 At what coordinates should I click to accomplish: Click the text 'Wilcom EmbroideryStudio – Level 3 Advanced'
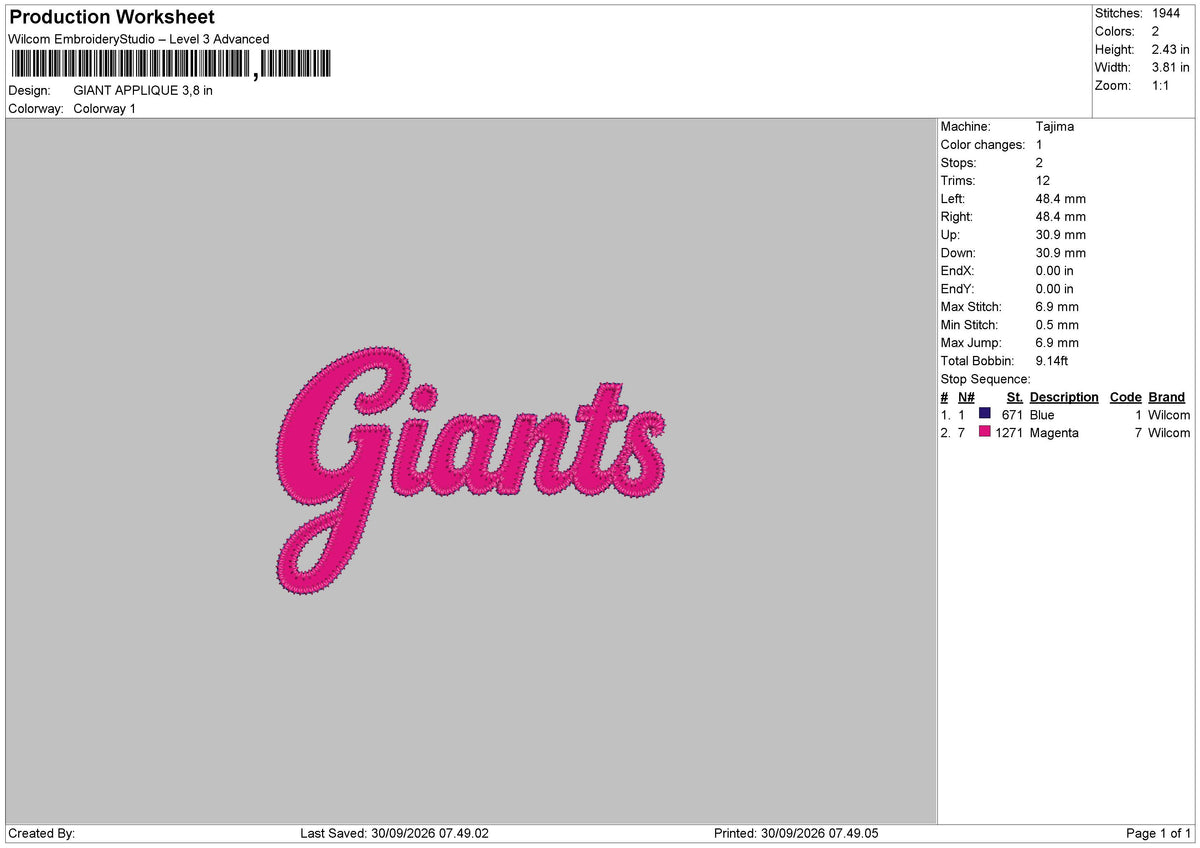139,39
